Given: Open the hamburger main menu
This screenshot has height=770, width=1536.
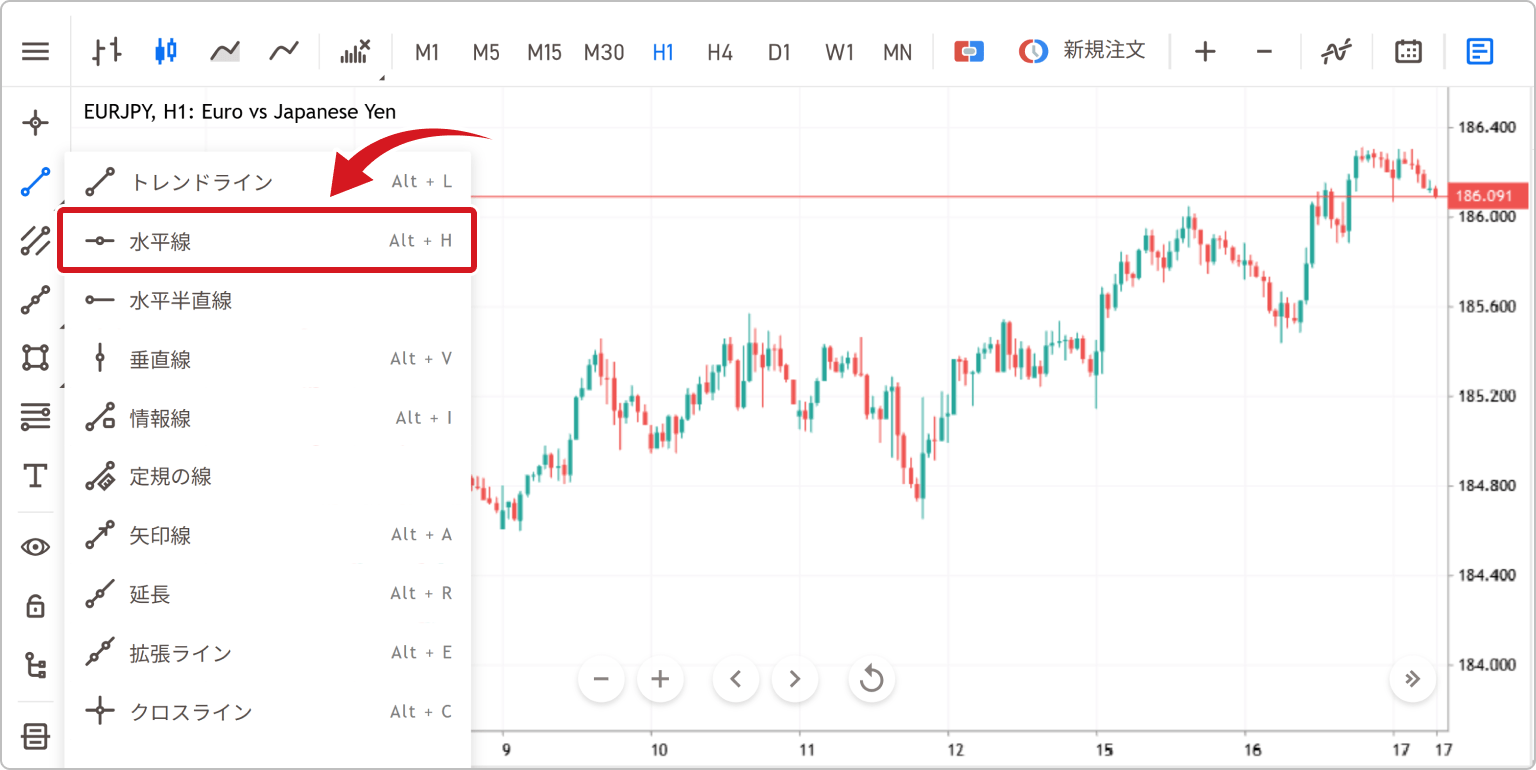Looking at the screenshot, I should point(35,51).
